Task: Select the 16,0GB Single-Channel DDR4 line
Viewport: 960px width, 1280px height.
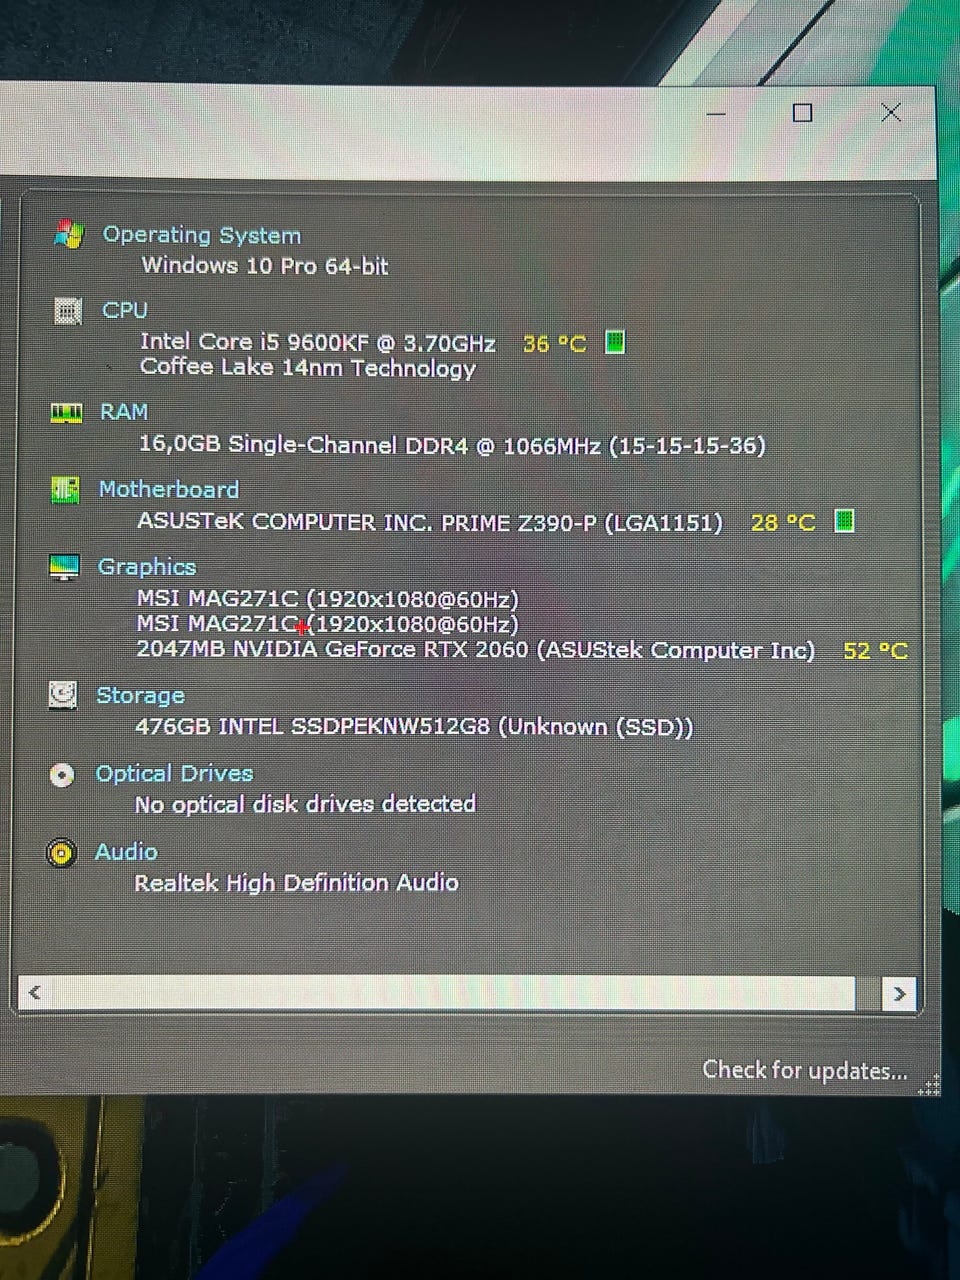Action: click(451, 445)
